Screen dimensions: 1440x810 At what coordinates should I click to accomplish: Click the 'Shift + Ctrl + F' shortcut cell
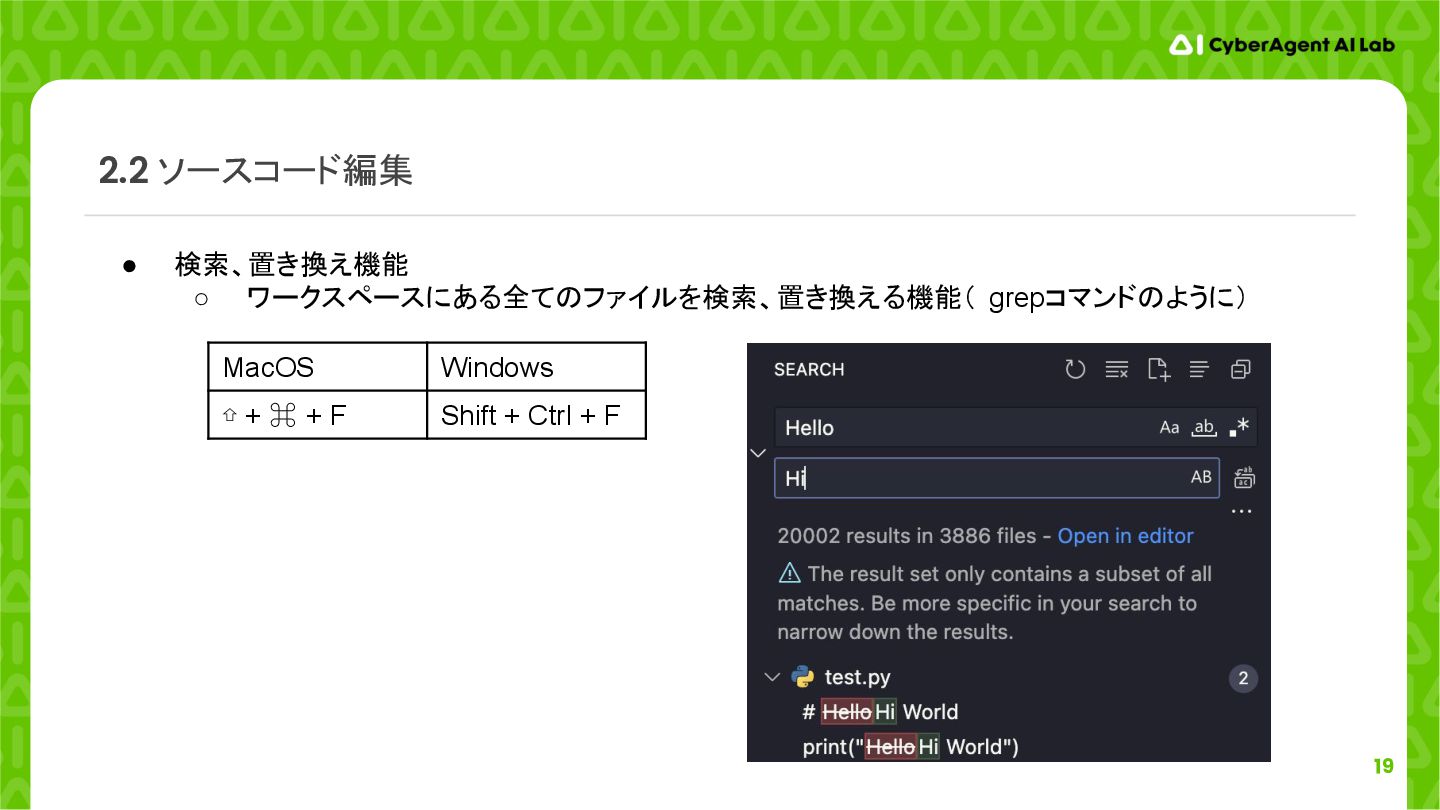[536, 415]
